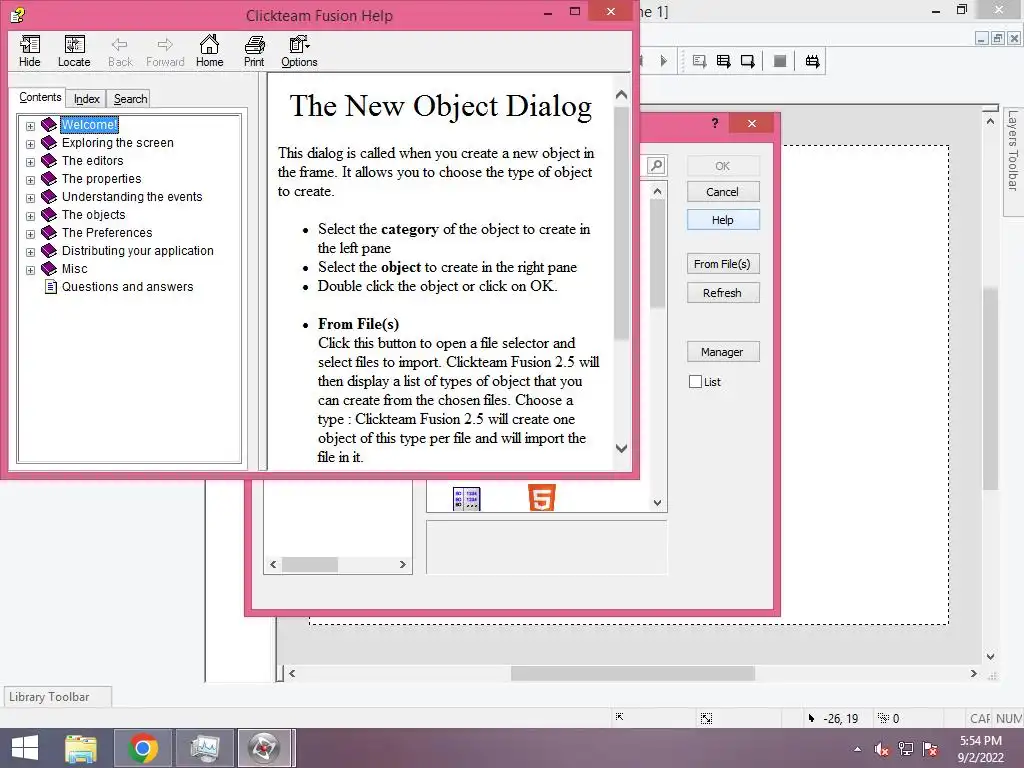Click the help scrollbar up arrow
This screenshot has height=768, width=1024.
pyautogui.click(x=622, y=95)
